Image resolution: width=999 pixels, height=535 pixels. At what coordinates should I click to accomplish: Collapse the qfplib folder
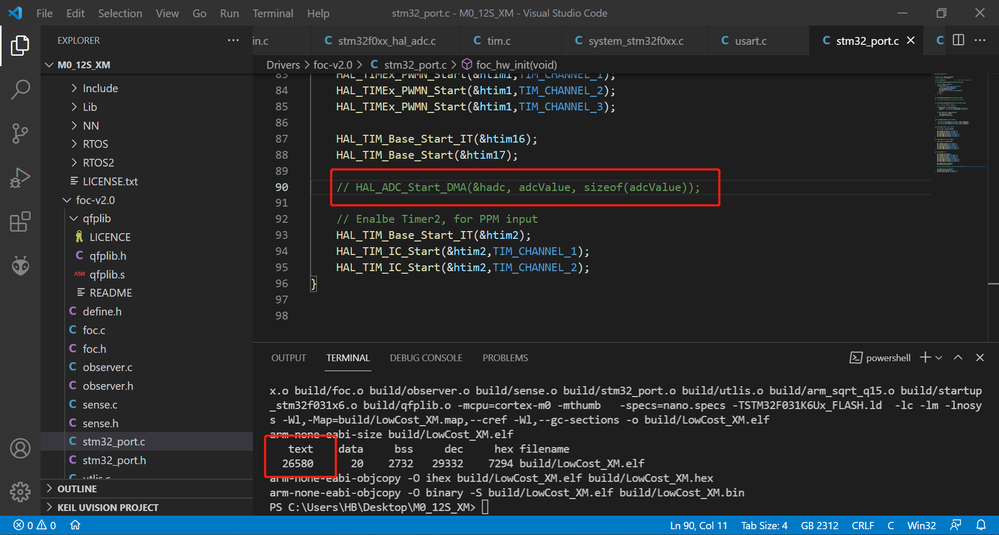coord(96,218)
